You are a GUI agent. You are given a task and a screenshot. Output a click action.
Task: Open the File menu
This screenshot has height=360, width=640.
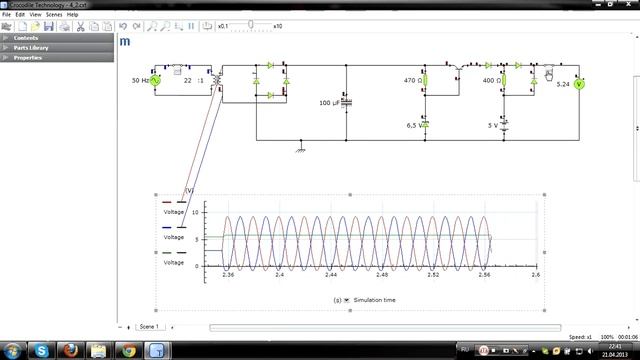click(x=7, y=15)
